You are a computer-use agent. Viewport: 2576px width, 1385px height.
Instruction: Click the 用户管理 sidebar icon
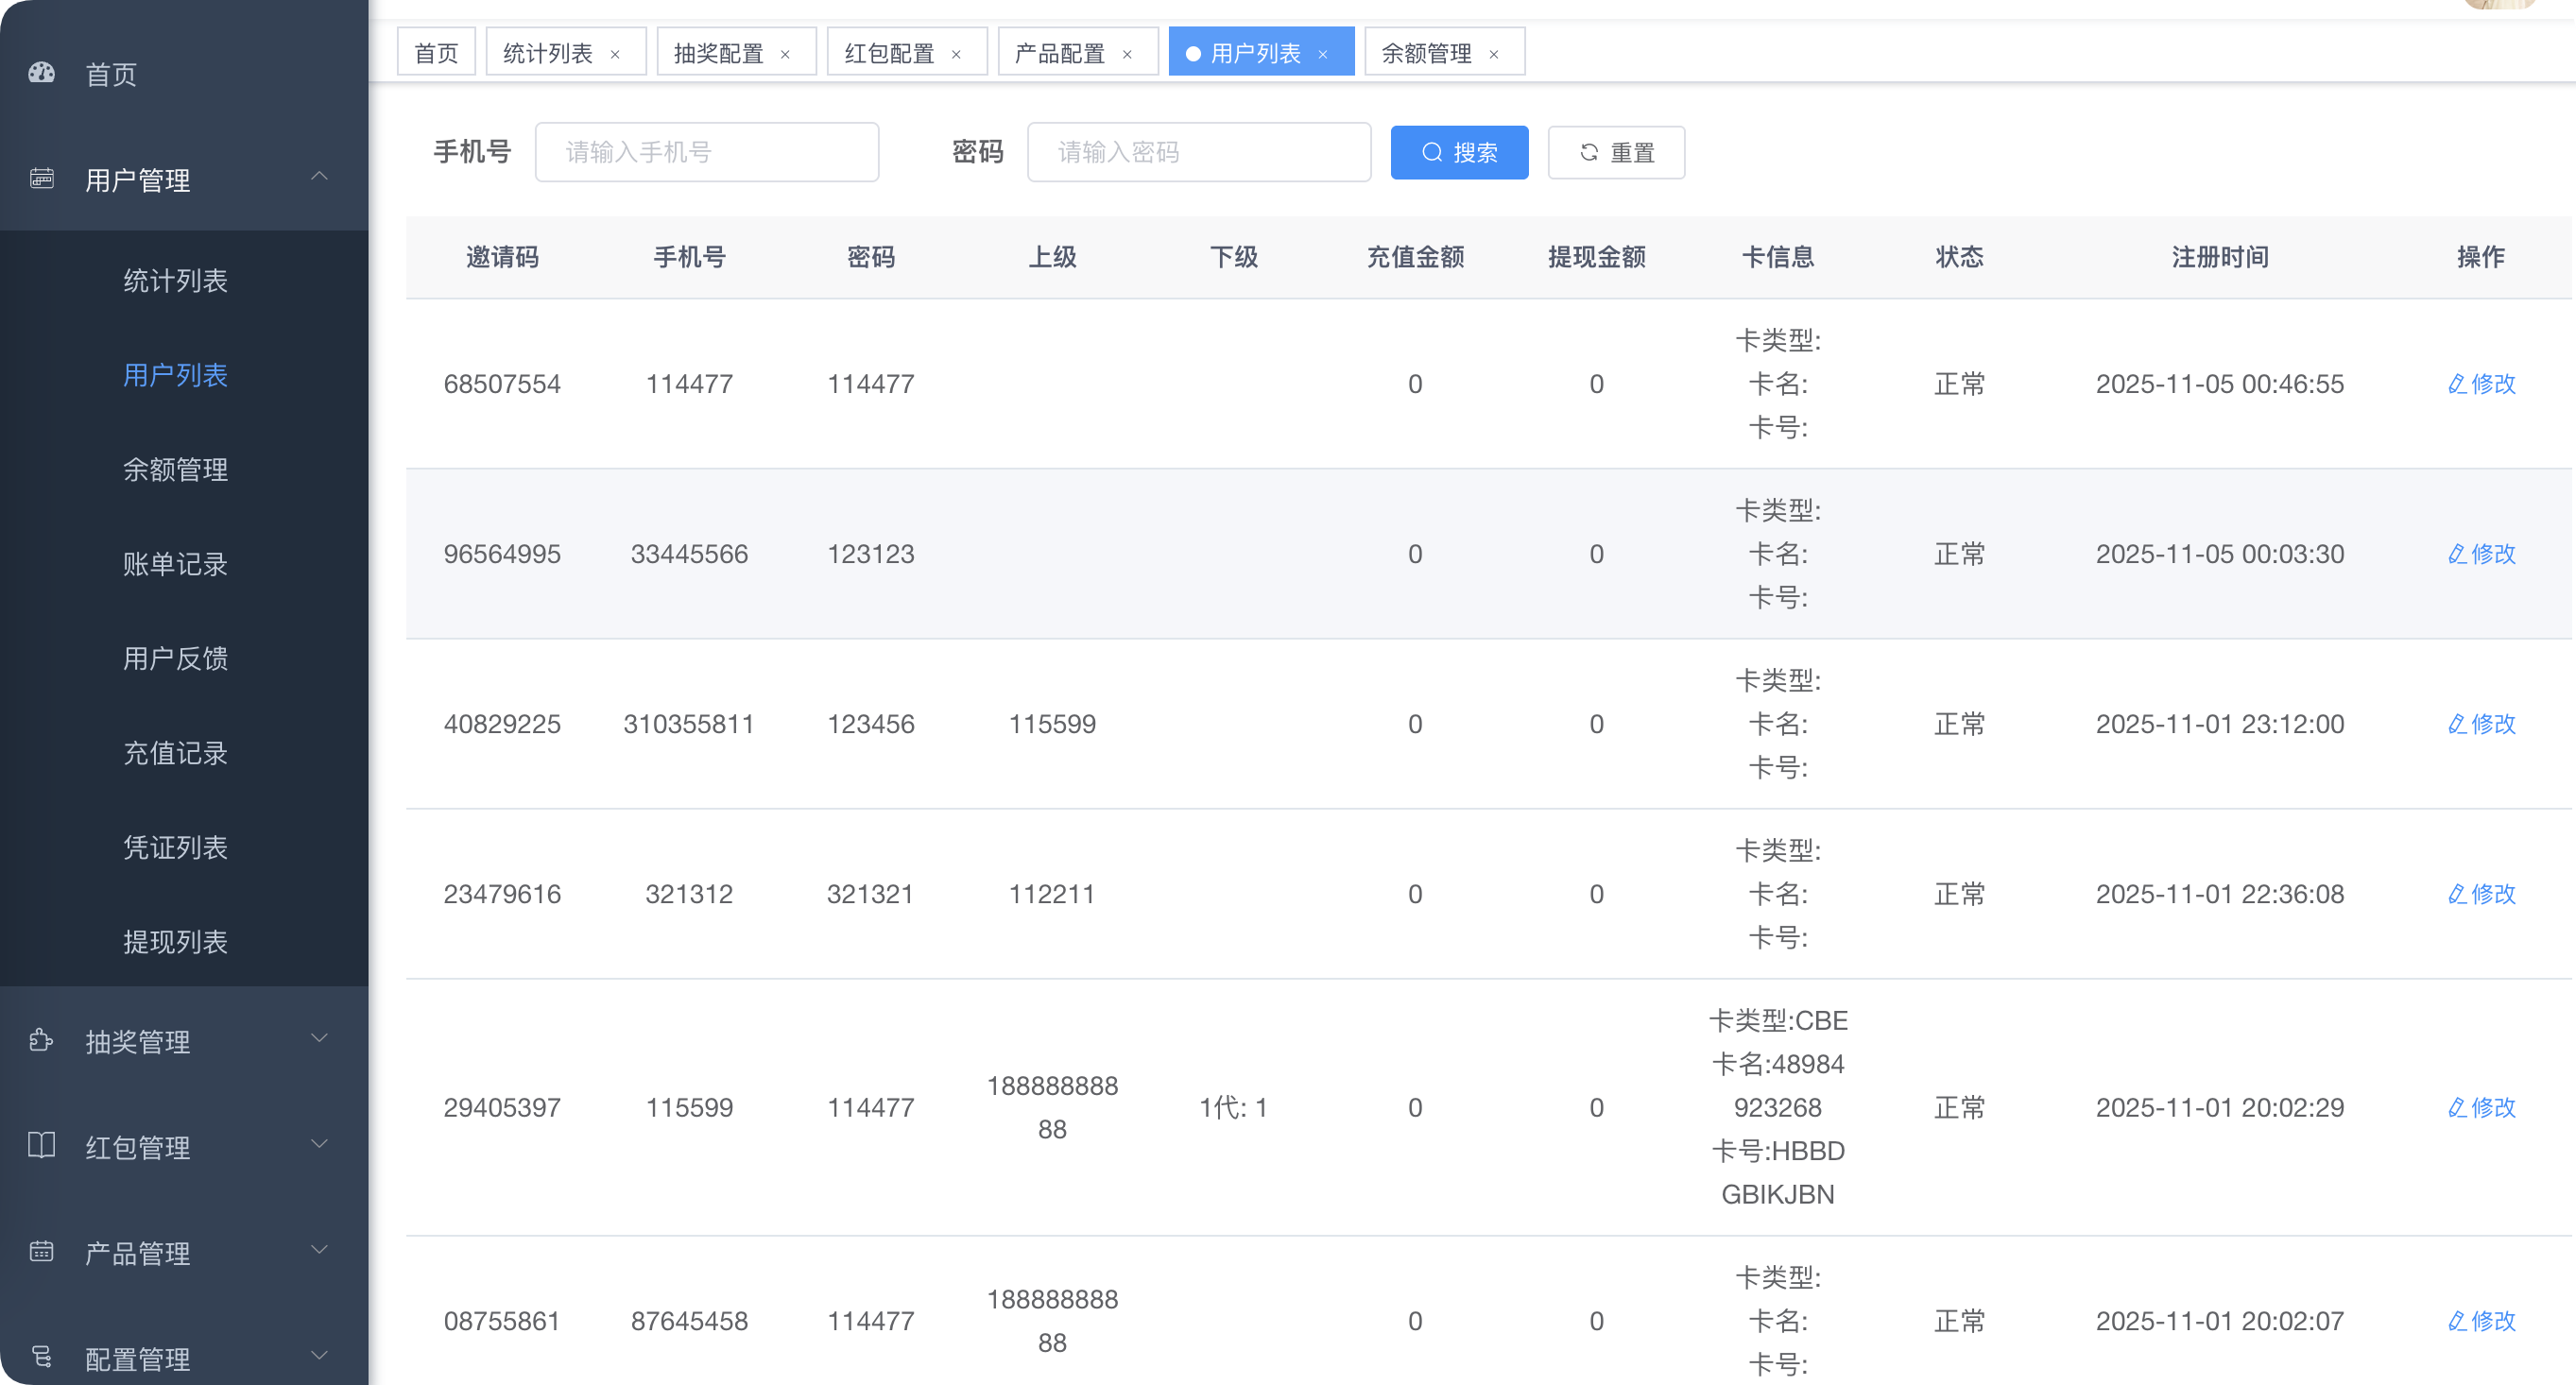pyautogui.click(x=41, y=179)
